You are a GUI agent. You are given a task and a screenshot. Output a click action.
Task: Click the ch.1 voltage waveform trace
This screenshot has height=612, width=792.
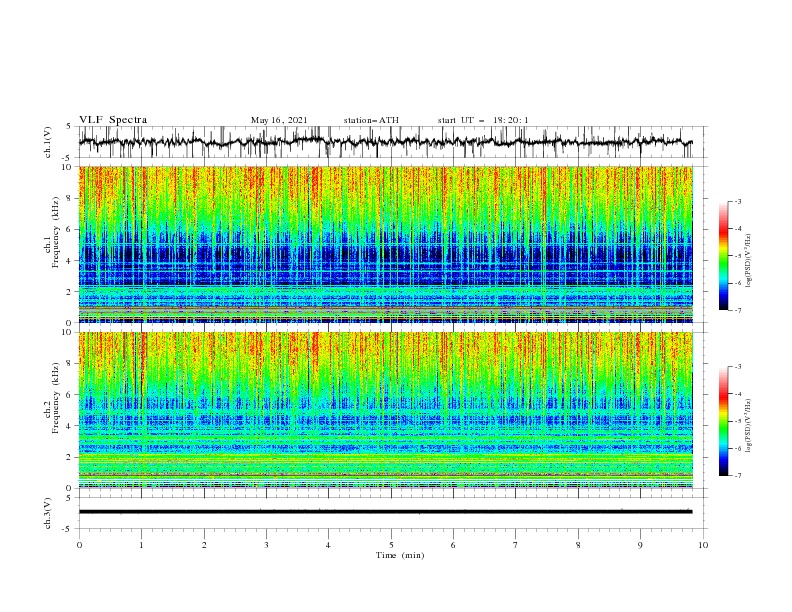(385, 142)
